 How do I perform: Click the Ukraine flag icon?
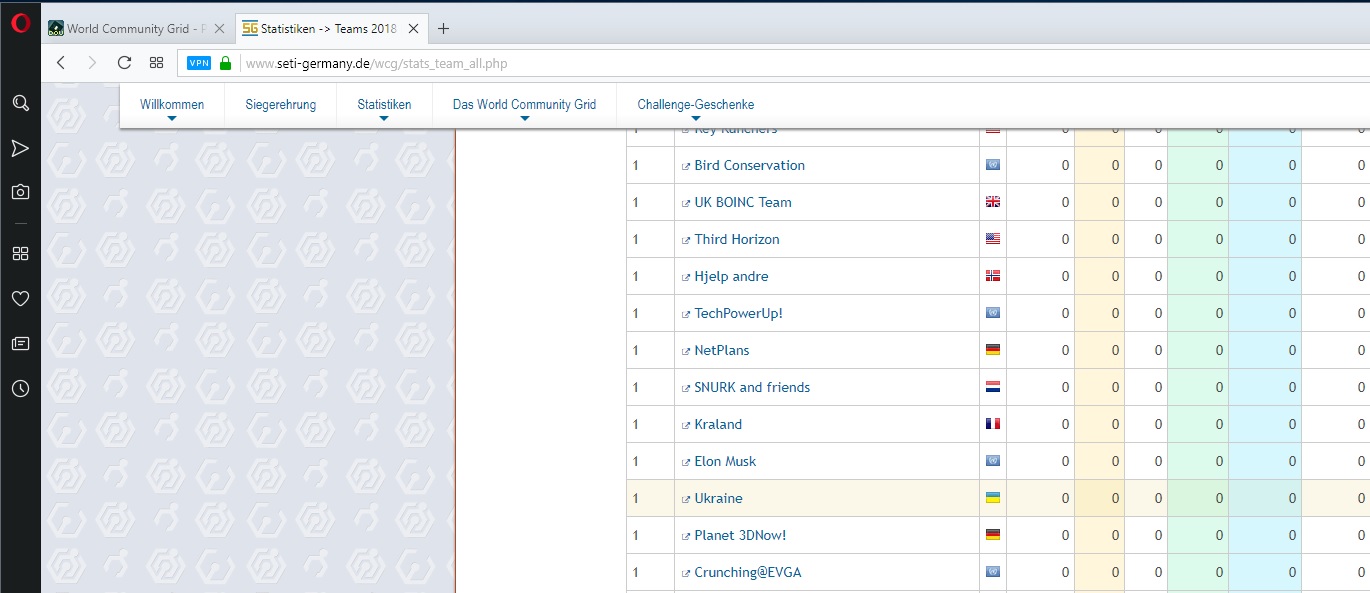pos(993,498)
